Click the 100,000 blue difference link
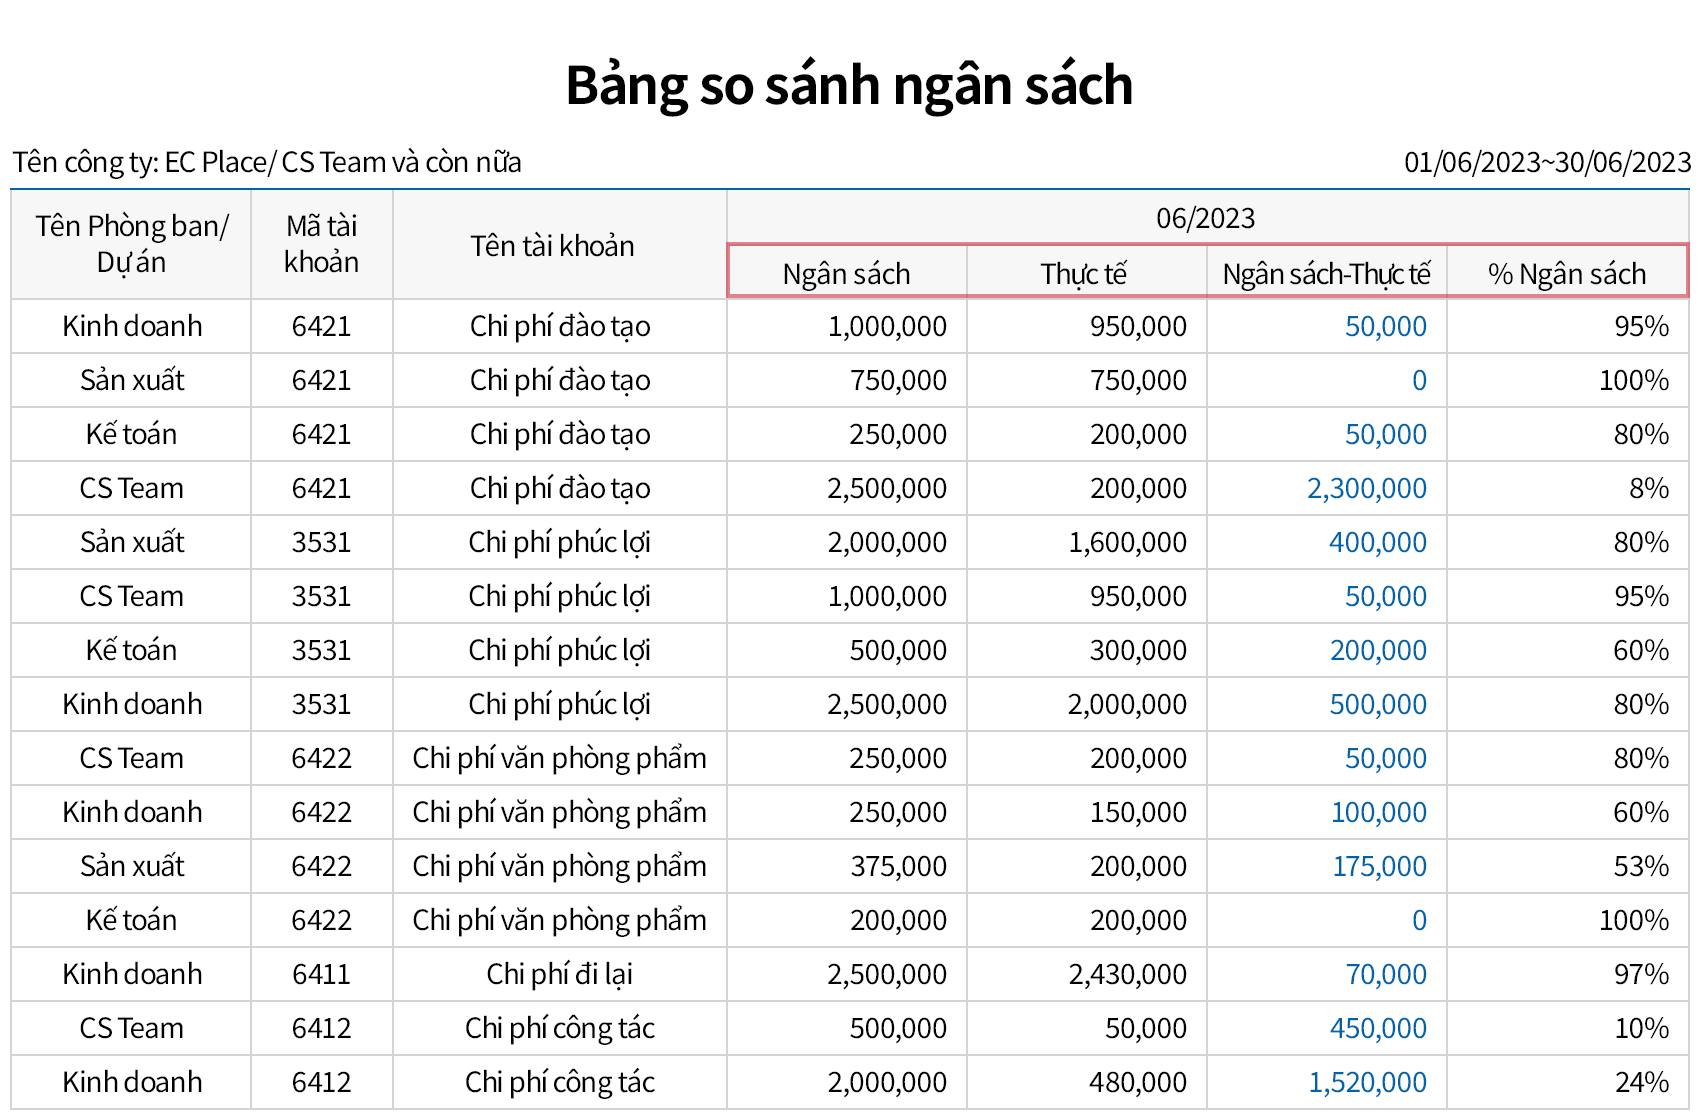Viewport: 1700px width, 1120px height. (1378, 812)
